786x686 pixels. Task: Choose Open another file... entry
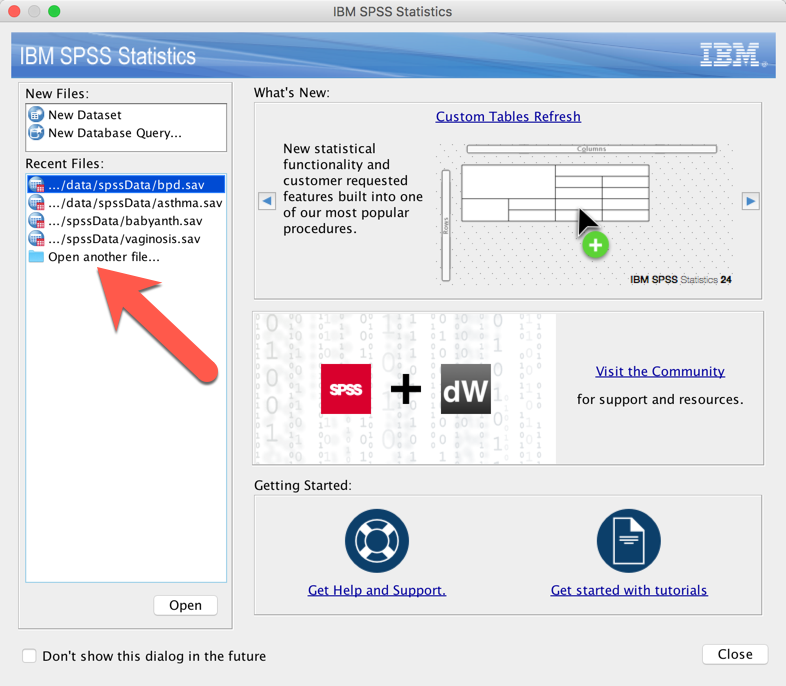coord(126,257)
